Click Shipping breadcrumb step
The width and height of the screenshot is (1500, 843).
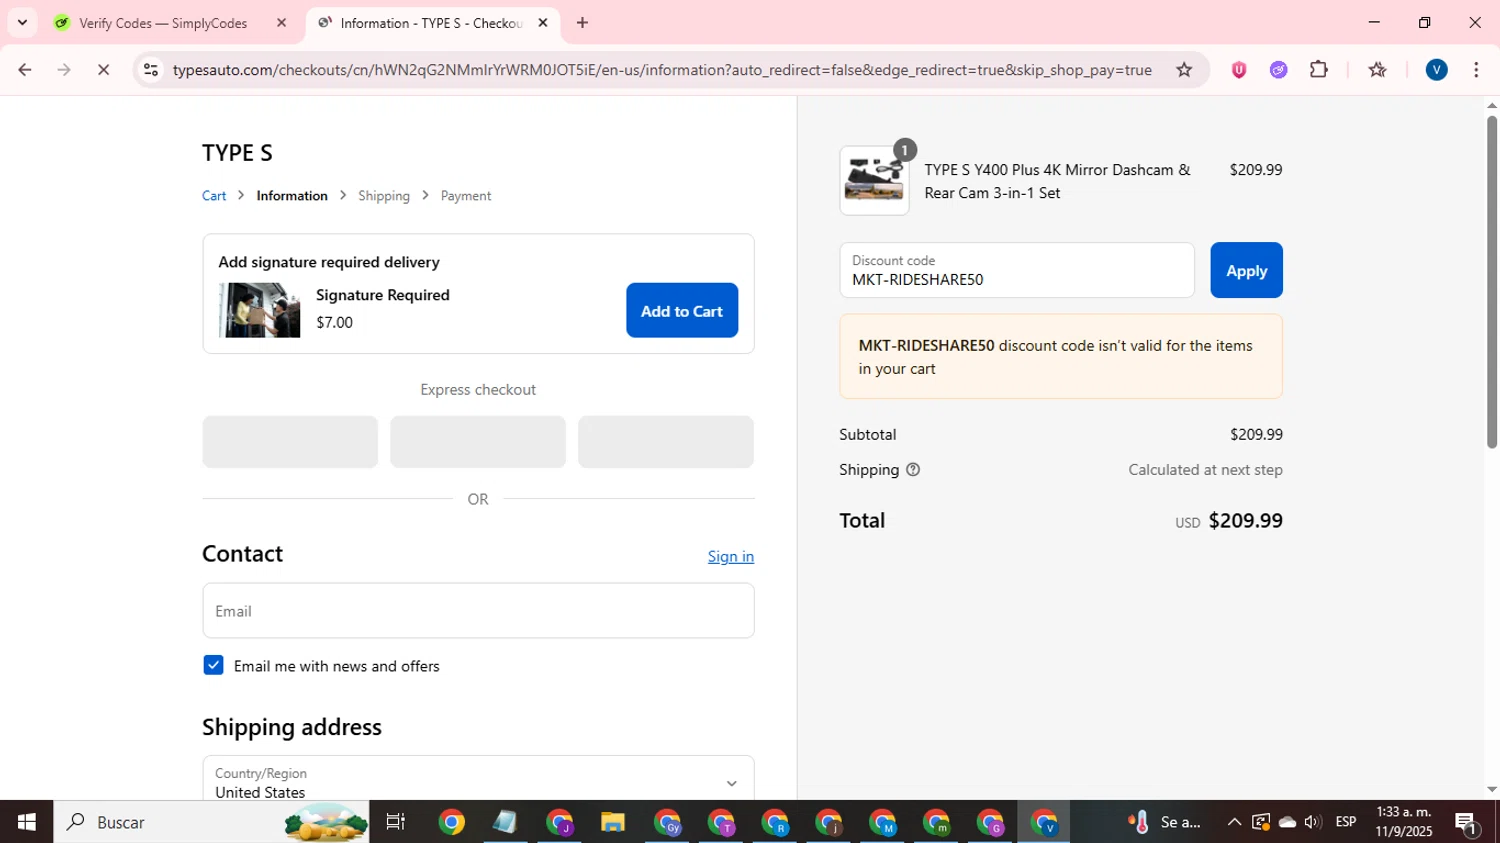pyautogui.click(x=384, y=196)
